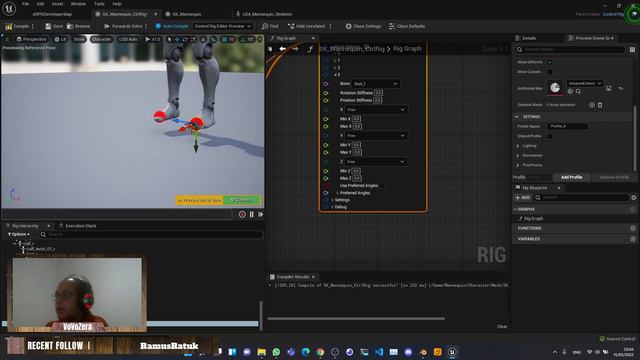
Task: Toggle Use Preferred Angles checkbox
Action: tap(381, 186)
